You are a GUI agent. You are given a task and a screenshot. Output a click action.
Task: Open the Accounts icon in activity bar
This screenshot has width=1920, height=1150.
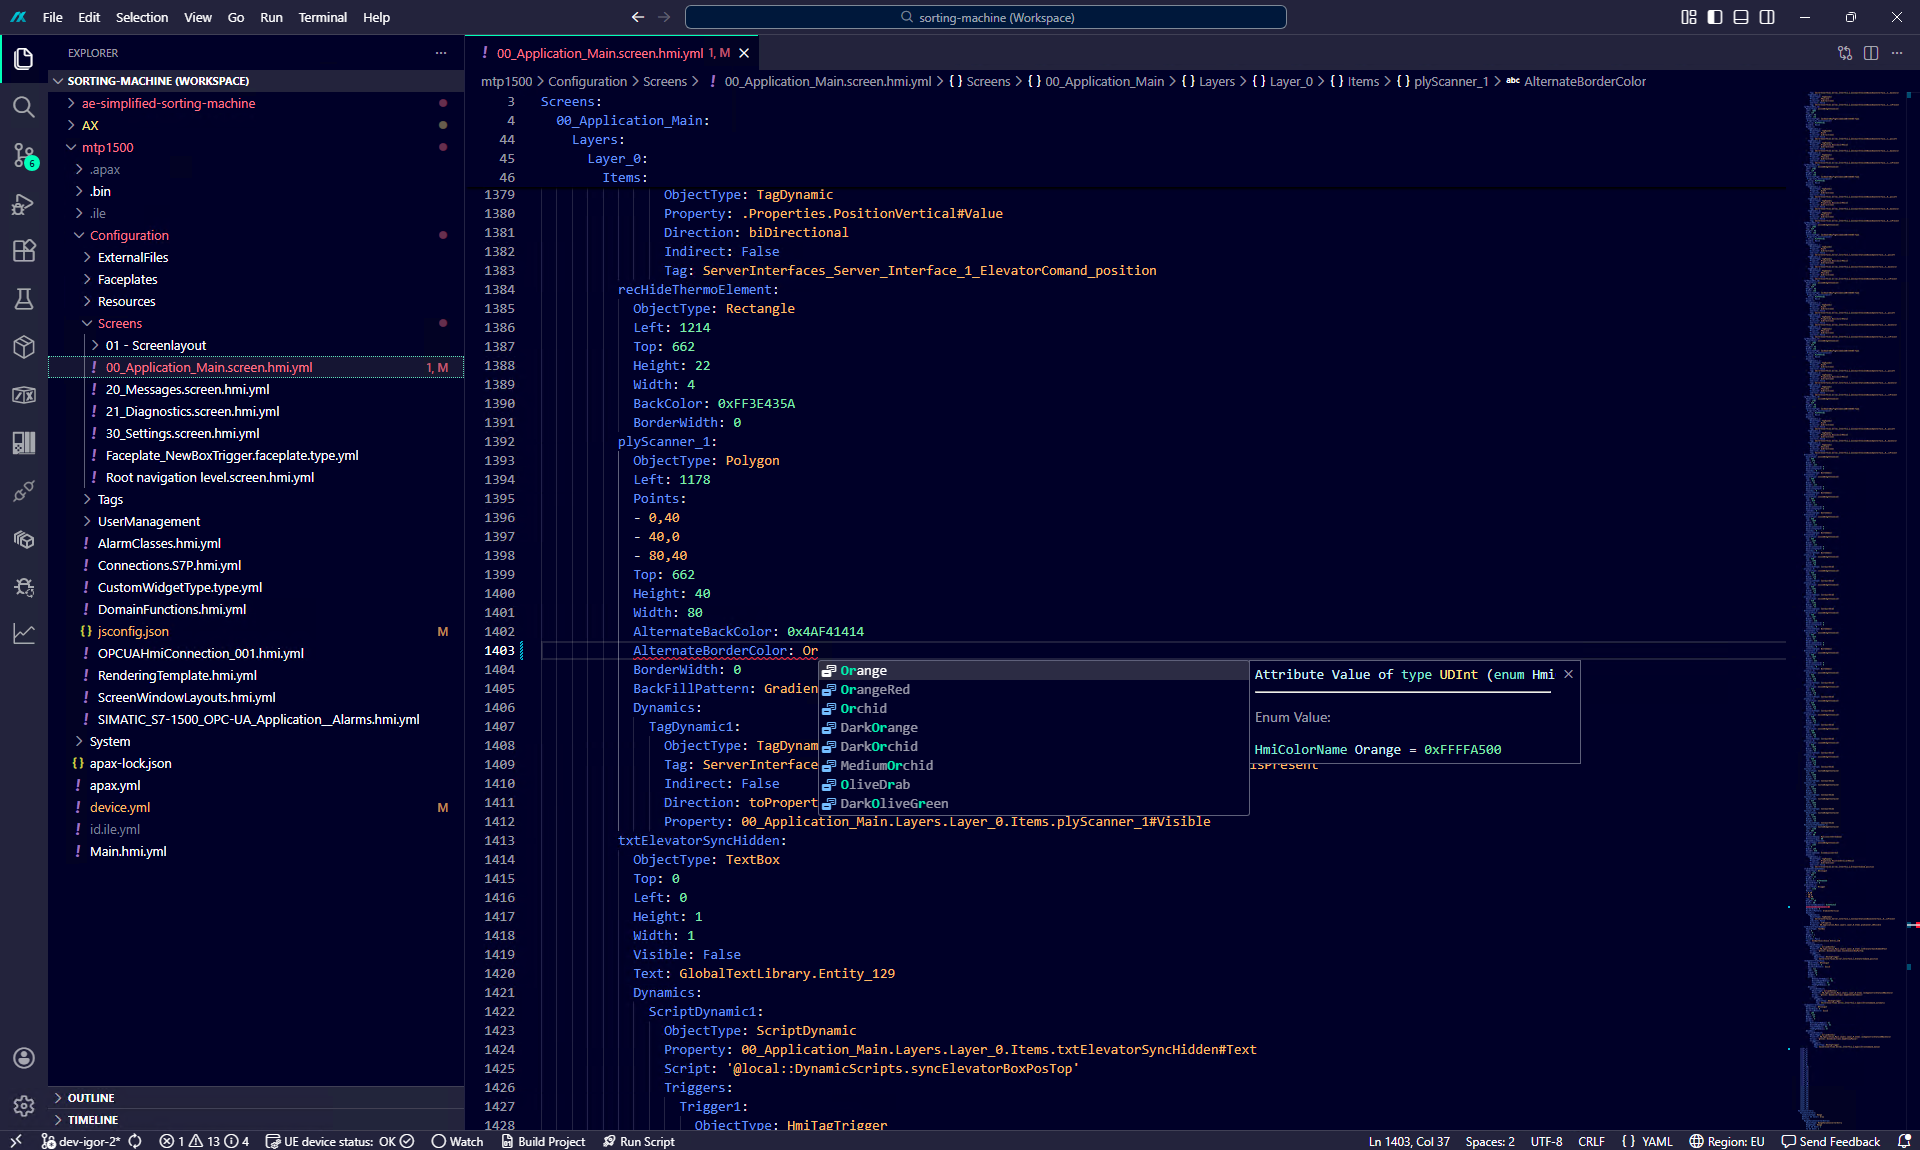(x=24, y=1058)
